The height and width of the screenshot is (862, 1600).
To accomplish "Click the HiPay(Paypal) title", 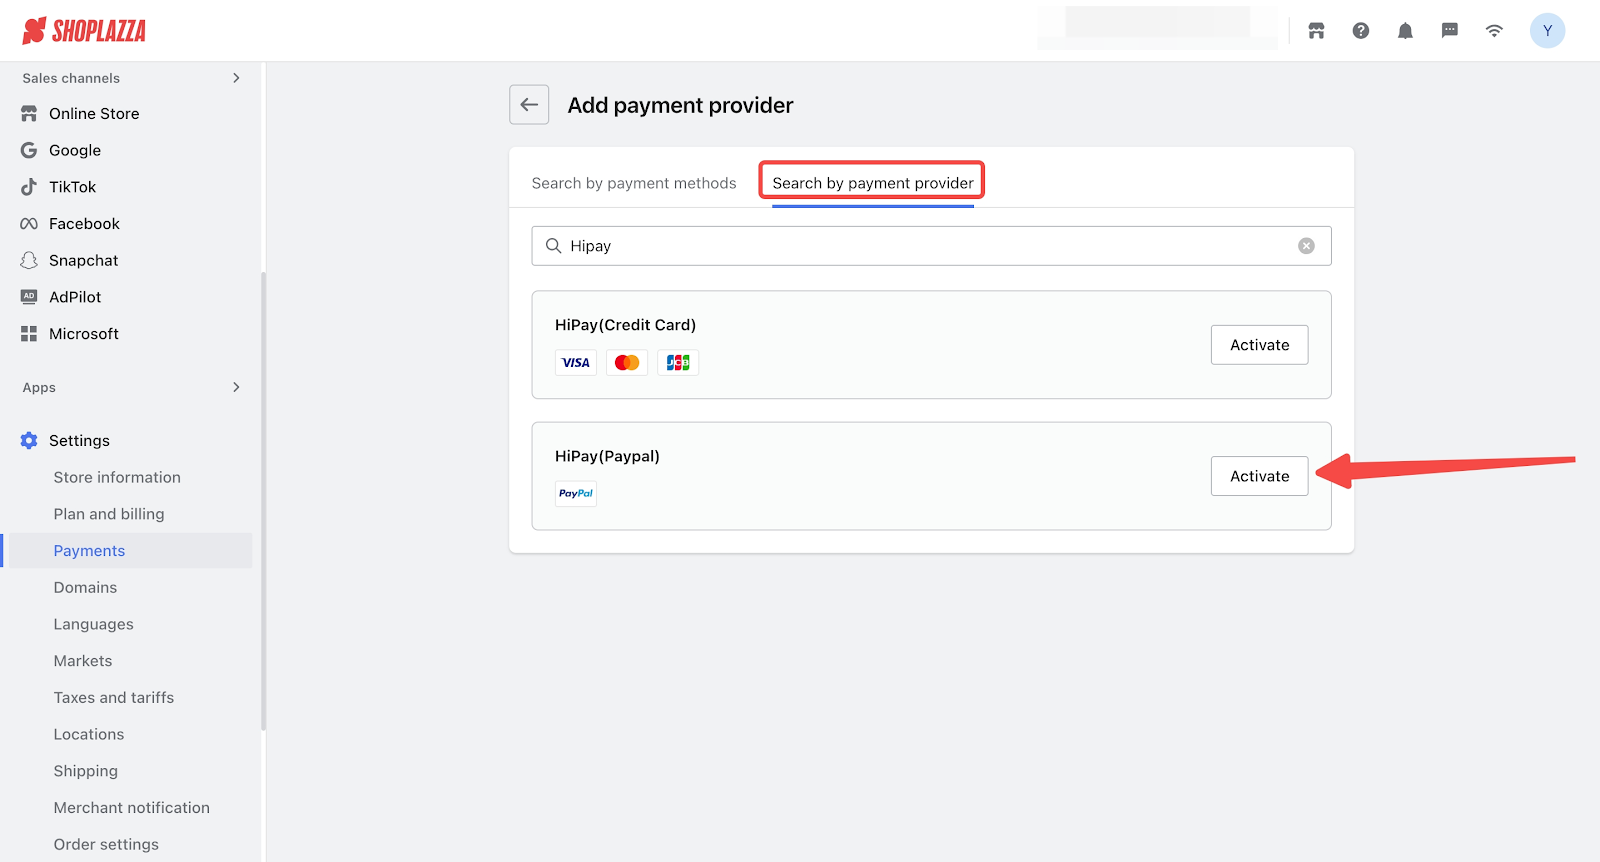I will [607, 456].
